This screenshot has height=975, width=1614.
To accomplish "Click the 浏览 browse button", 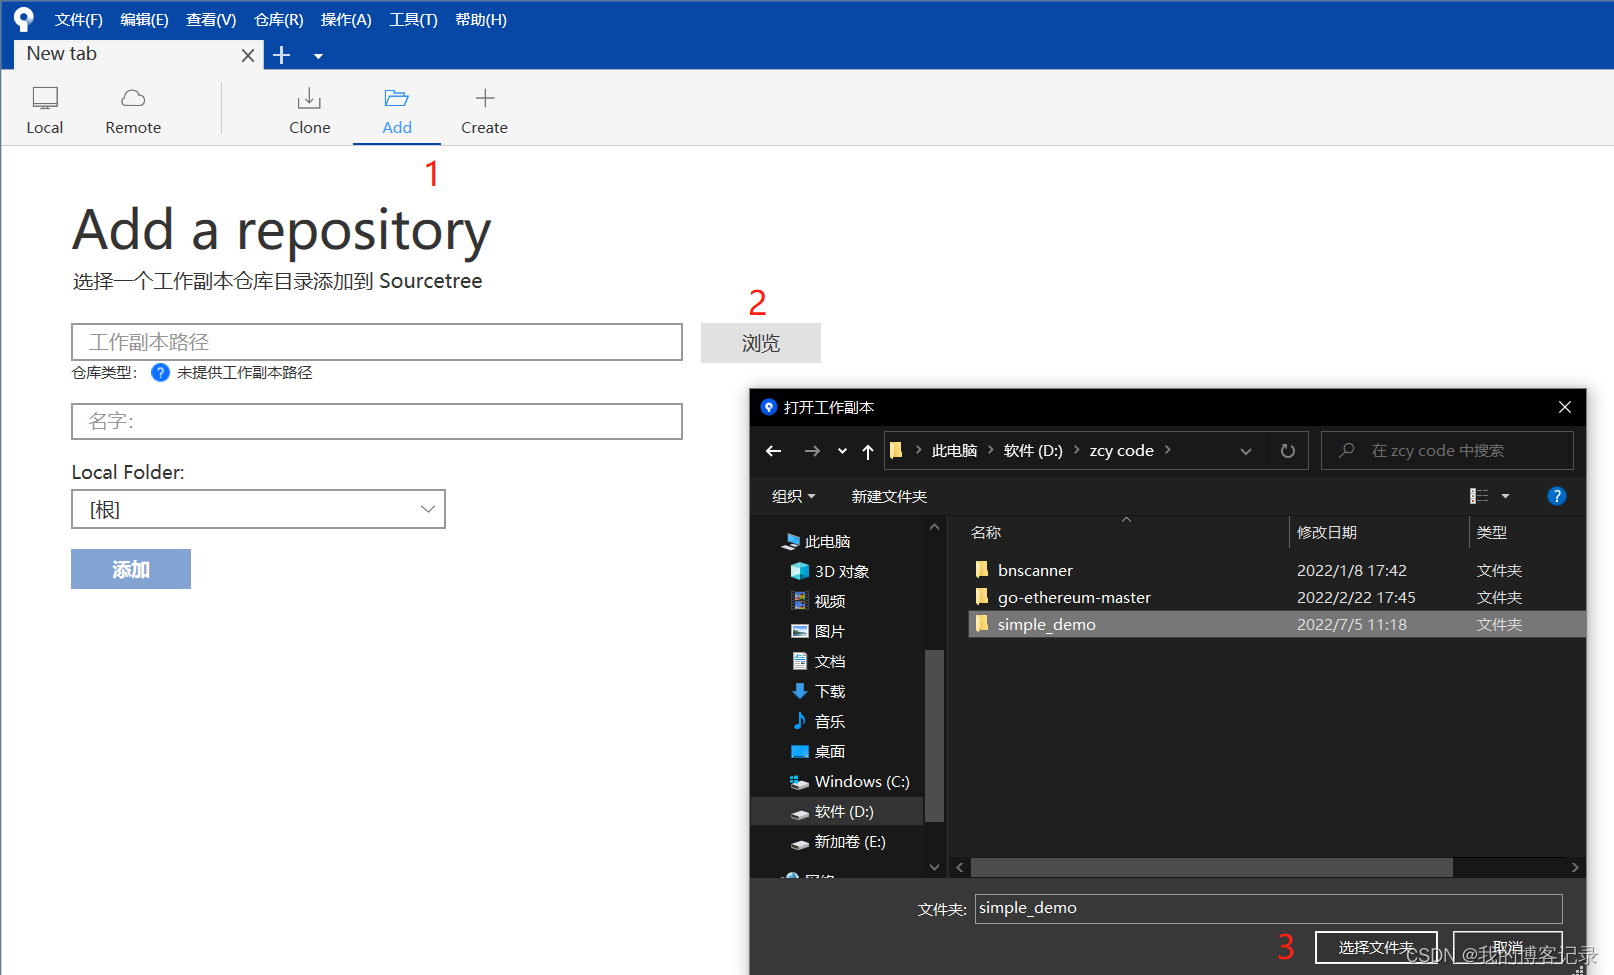I will click(760, 343).
